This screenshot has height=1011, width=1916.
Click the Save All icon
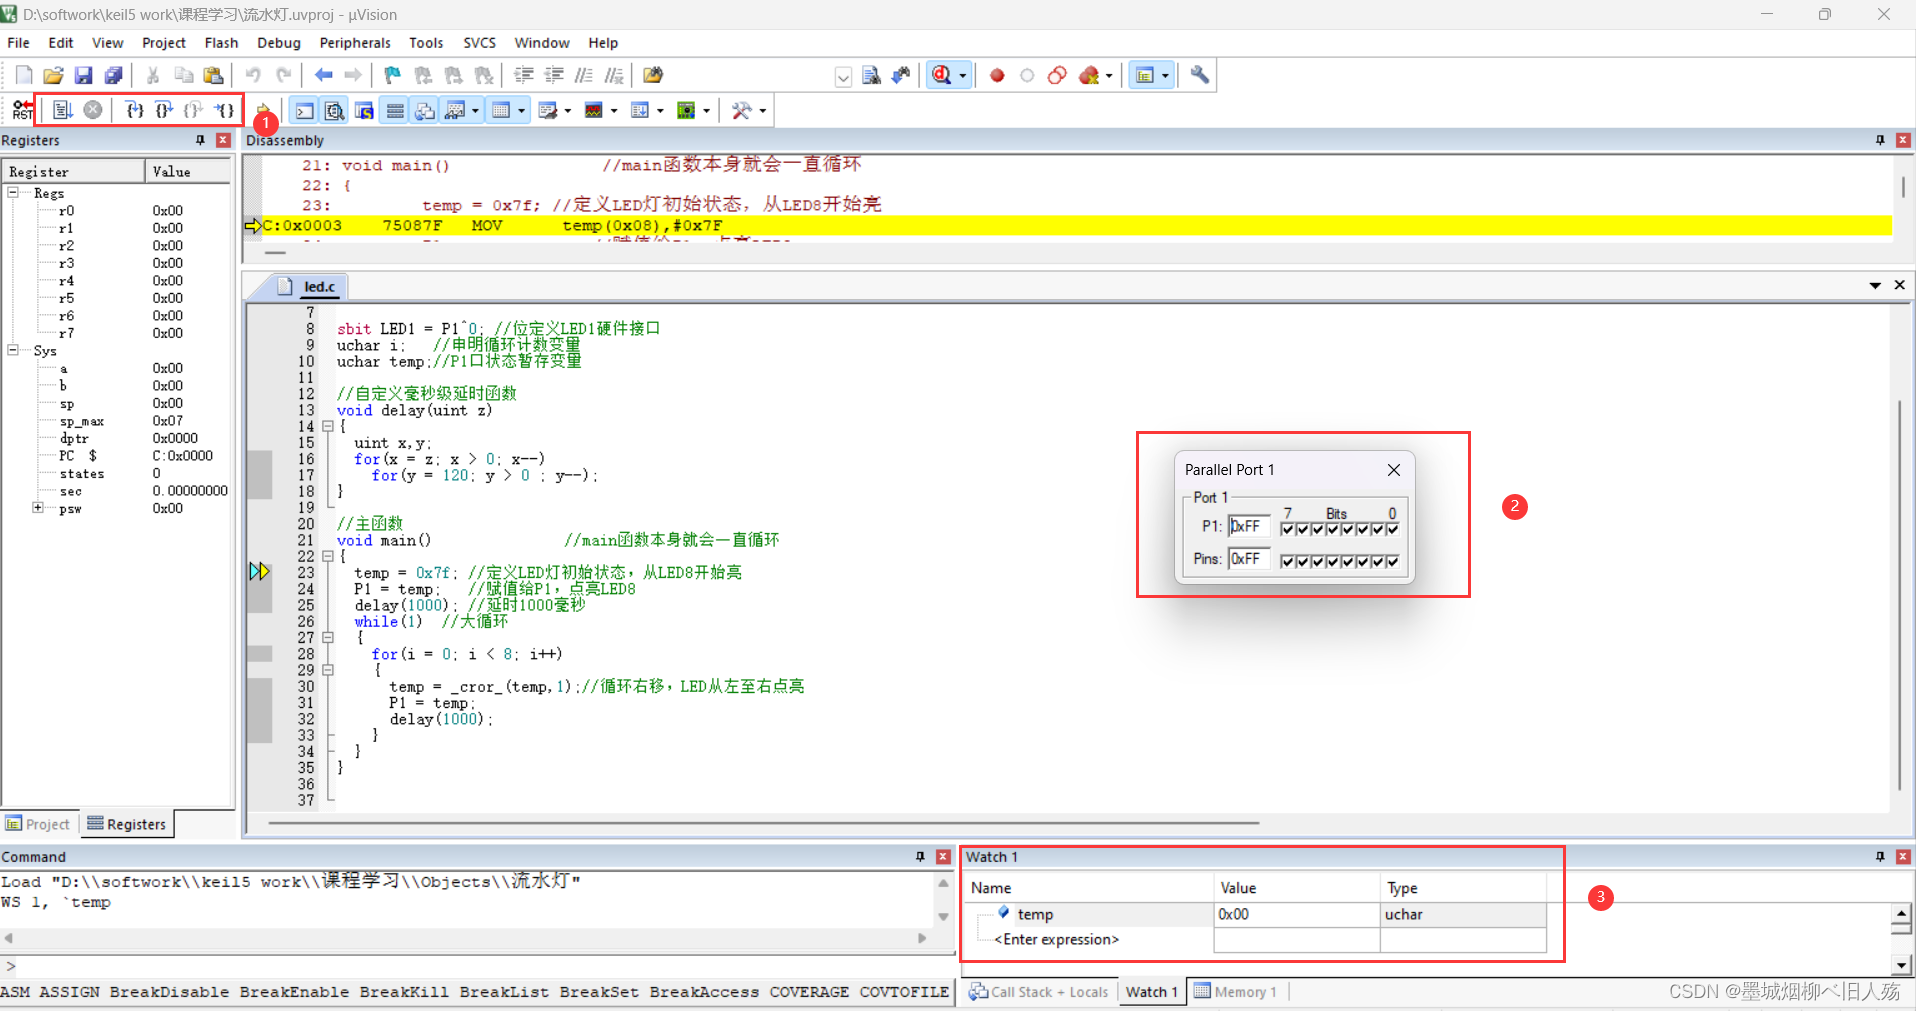click(113, 75)
